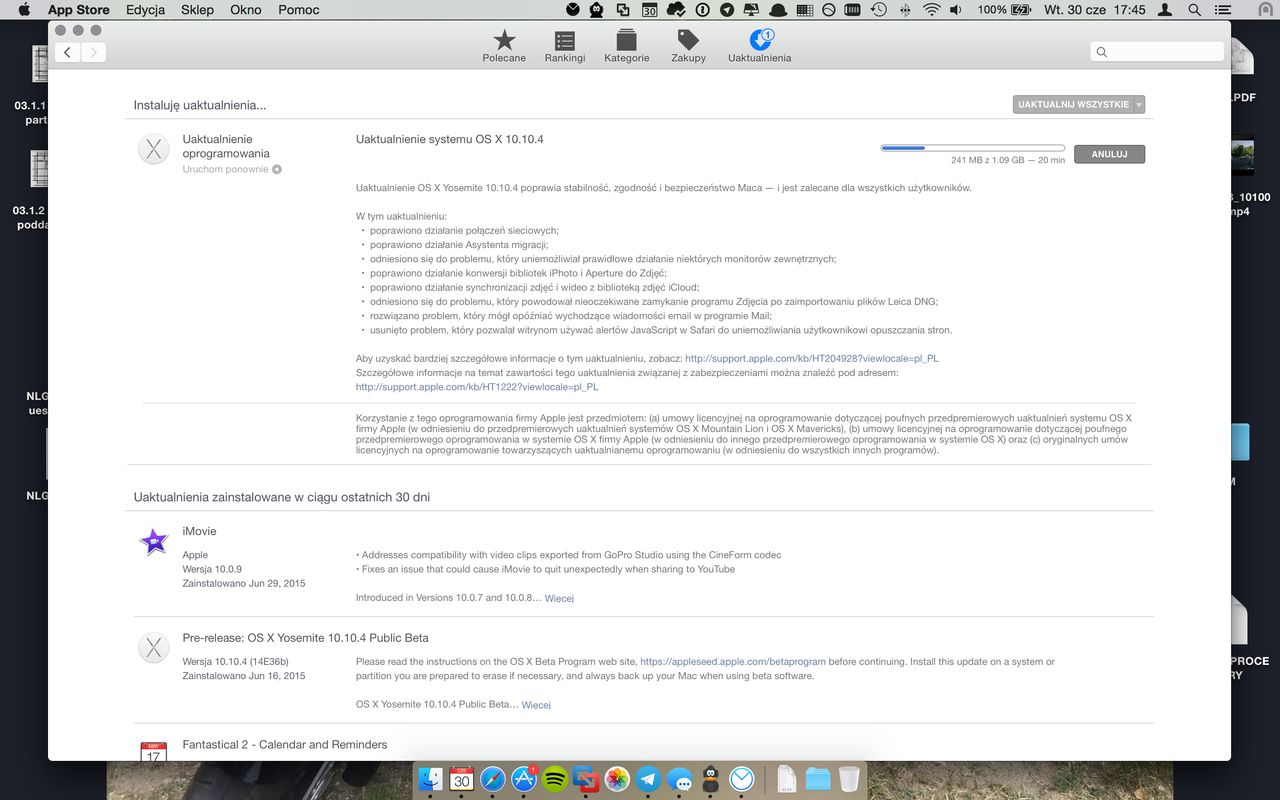The height and width of the screenshot is (800, 1280).
Task: Click the iMovie app icon
Action: pyautogui.click(x=154, y=542)
